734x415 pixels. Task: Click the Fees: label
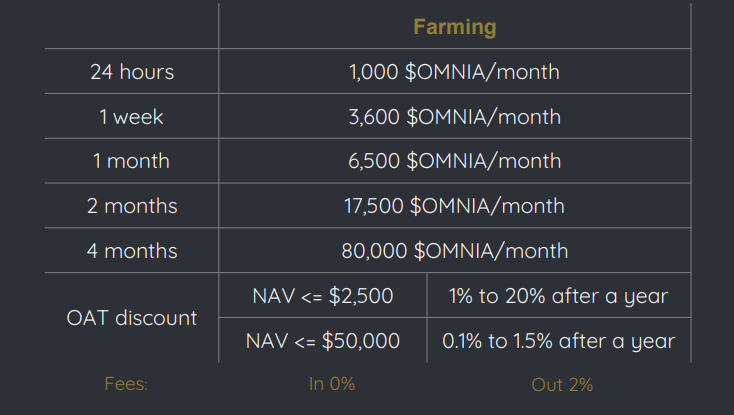(126, 384)
